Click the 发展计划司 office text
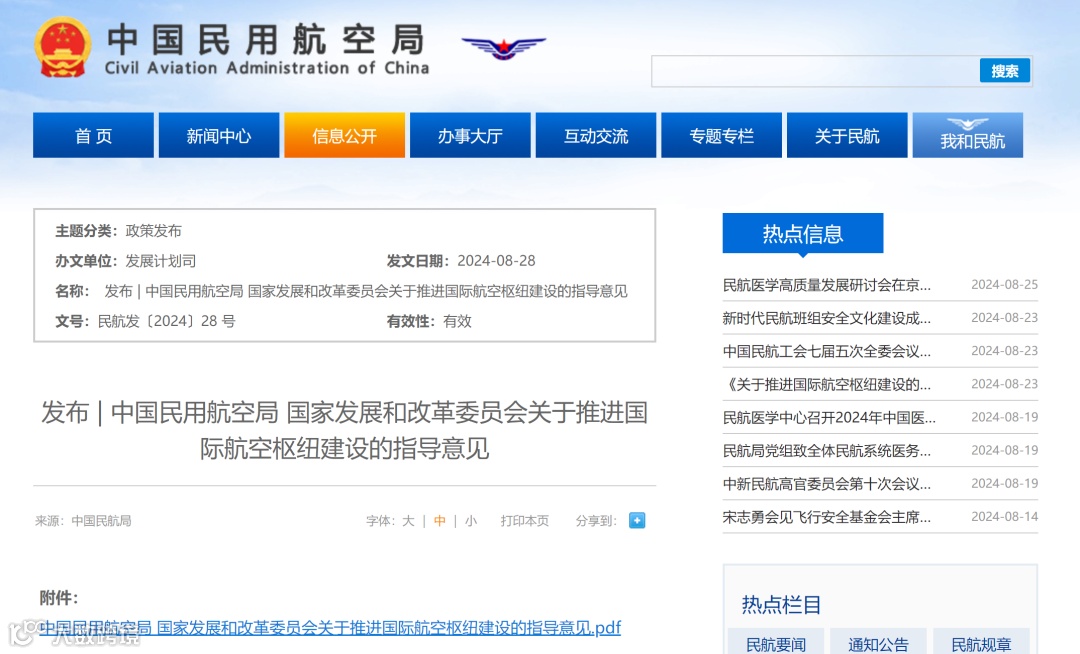The image size is (1080, 654). (x=160, y=261)
